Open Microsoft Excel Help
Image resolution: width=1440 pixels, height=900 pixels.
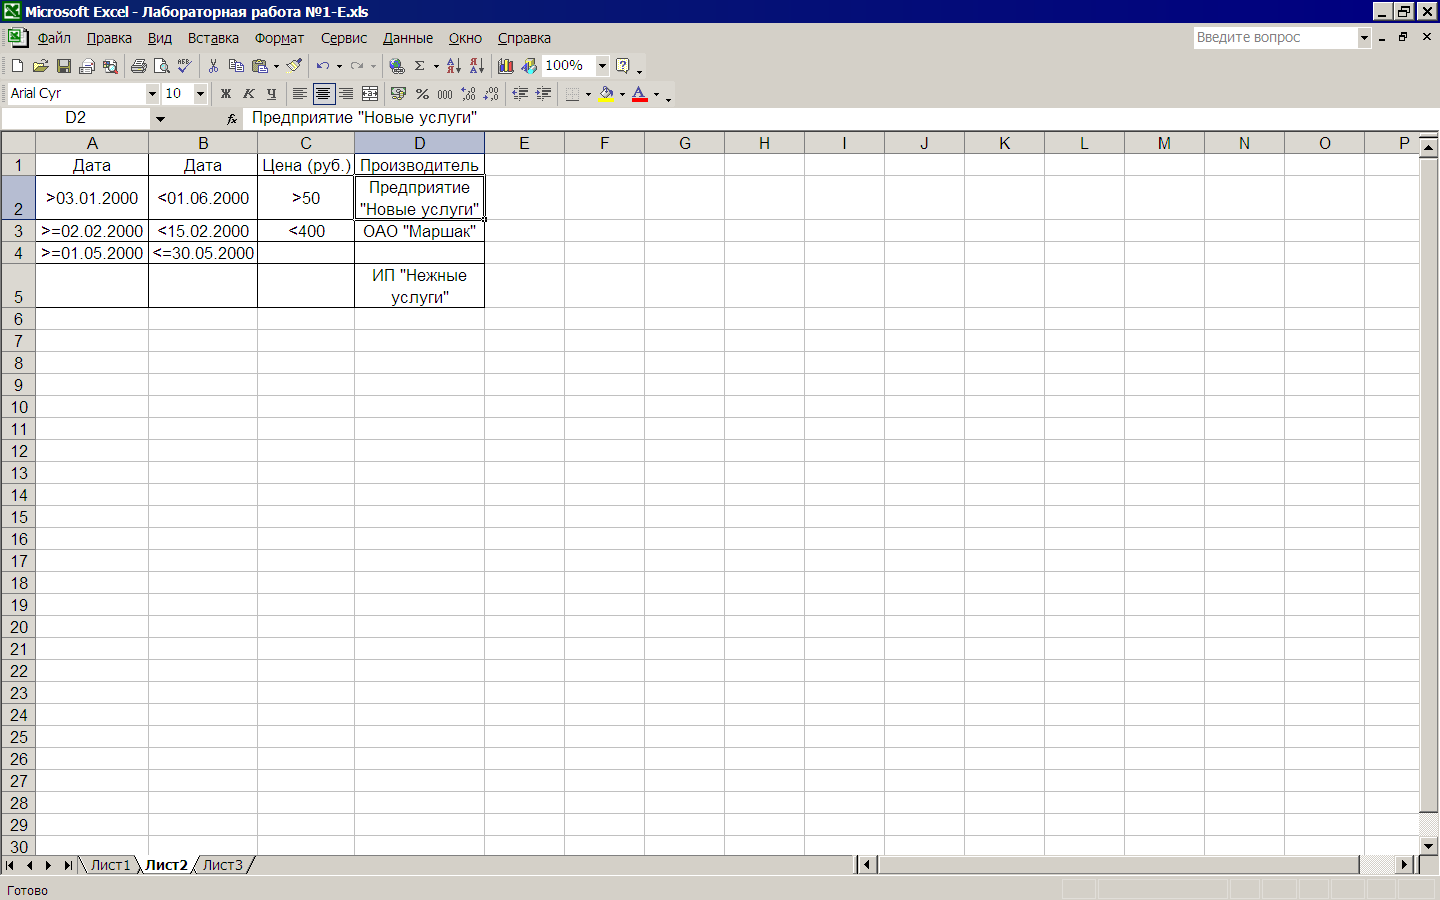[x=623, y=66]
